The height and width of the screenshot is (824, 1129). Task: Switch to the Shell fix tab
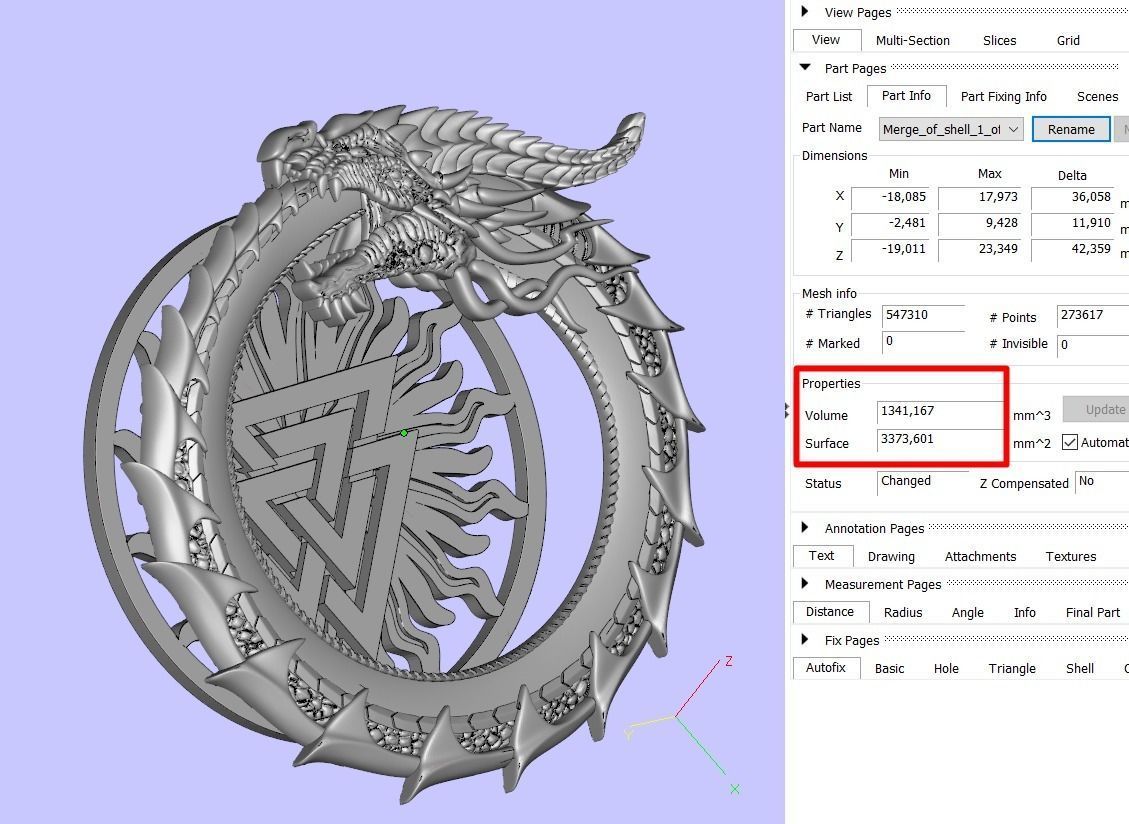coord(1079,669)
